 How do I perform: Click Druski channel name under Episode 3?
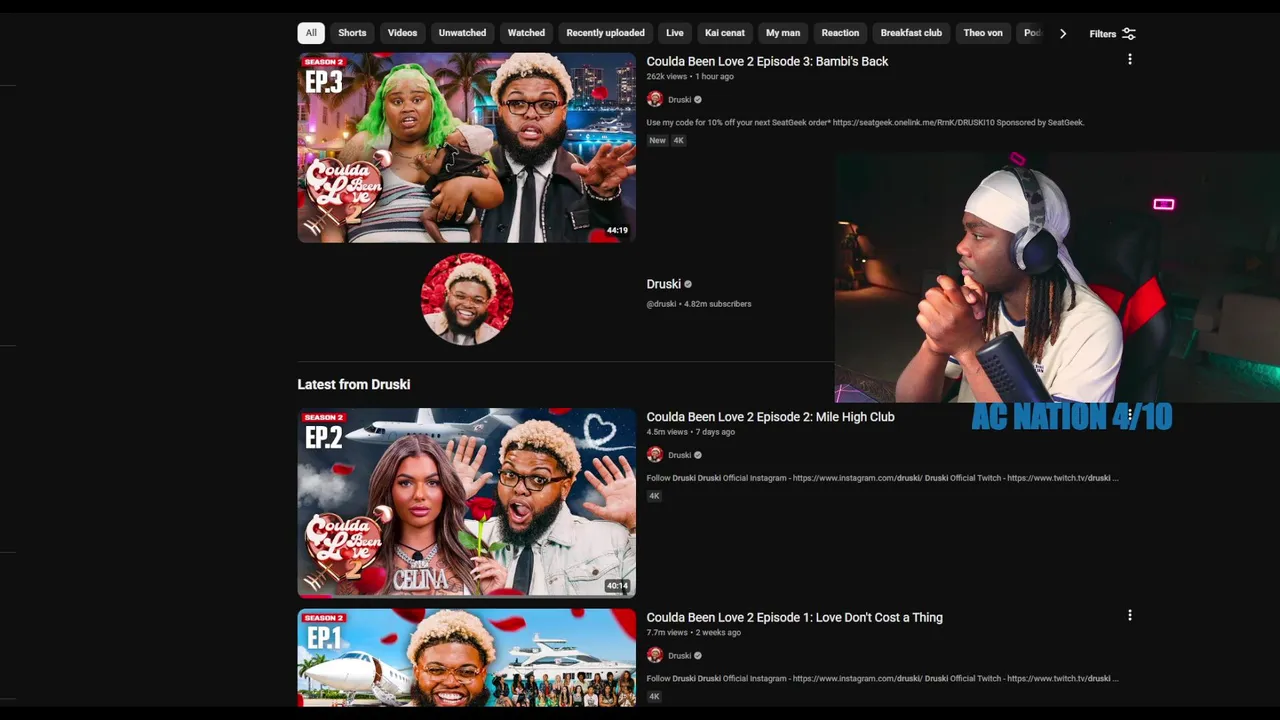point(679,100)
